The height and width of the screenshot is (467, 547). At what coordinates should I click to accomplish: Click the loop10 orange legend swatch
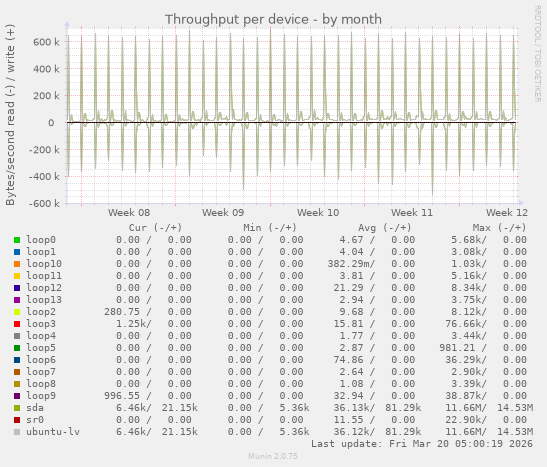[17, 264]
